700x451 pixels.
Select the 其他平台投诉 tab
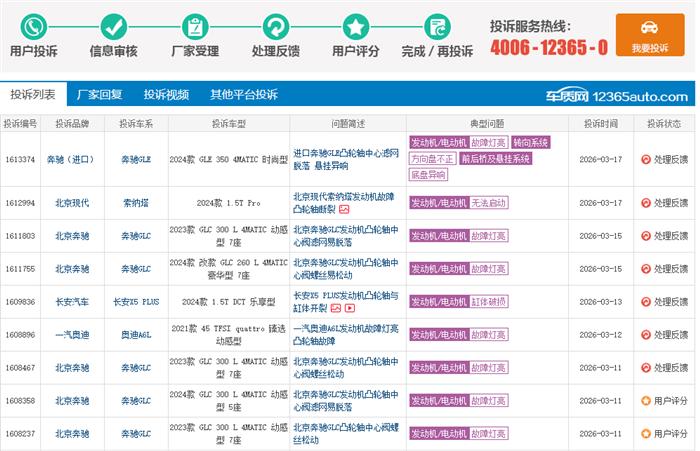click(243, 95)
